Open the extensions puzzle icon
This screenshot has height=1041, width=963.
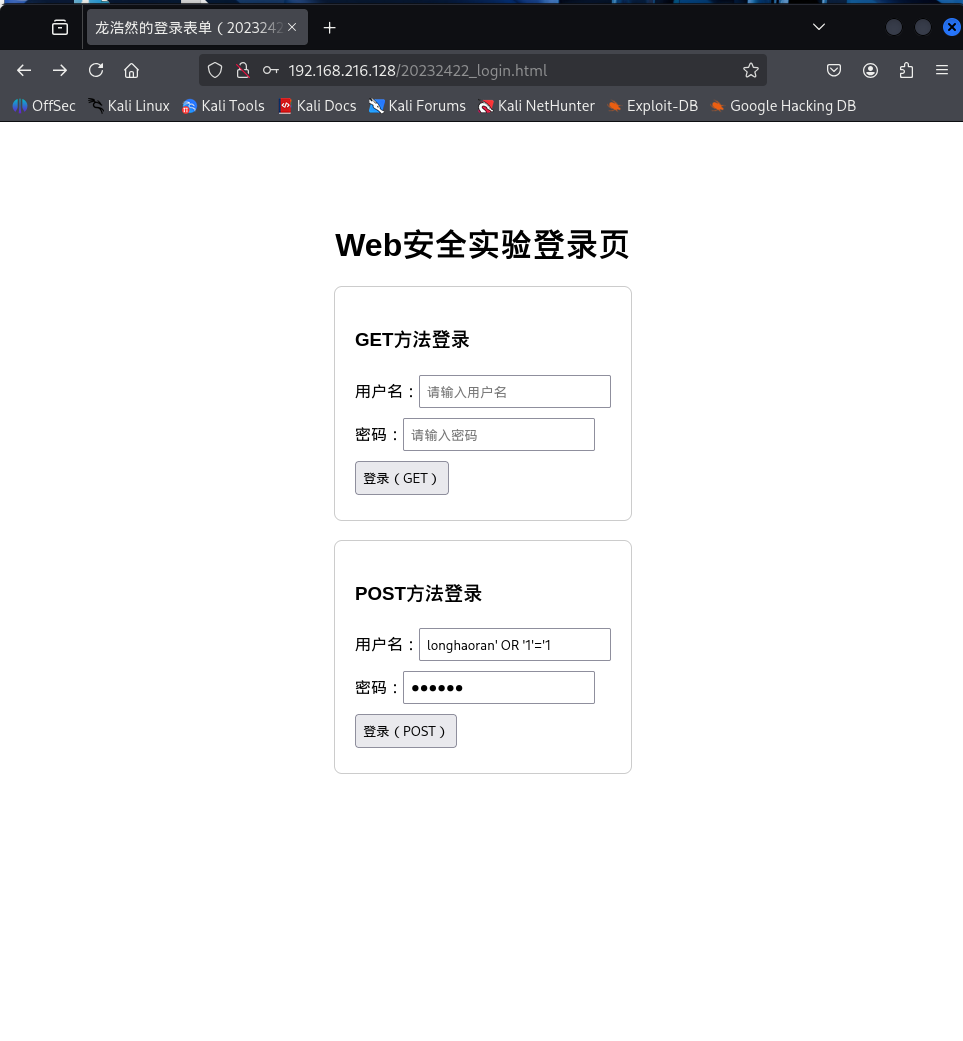[906, 70]
